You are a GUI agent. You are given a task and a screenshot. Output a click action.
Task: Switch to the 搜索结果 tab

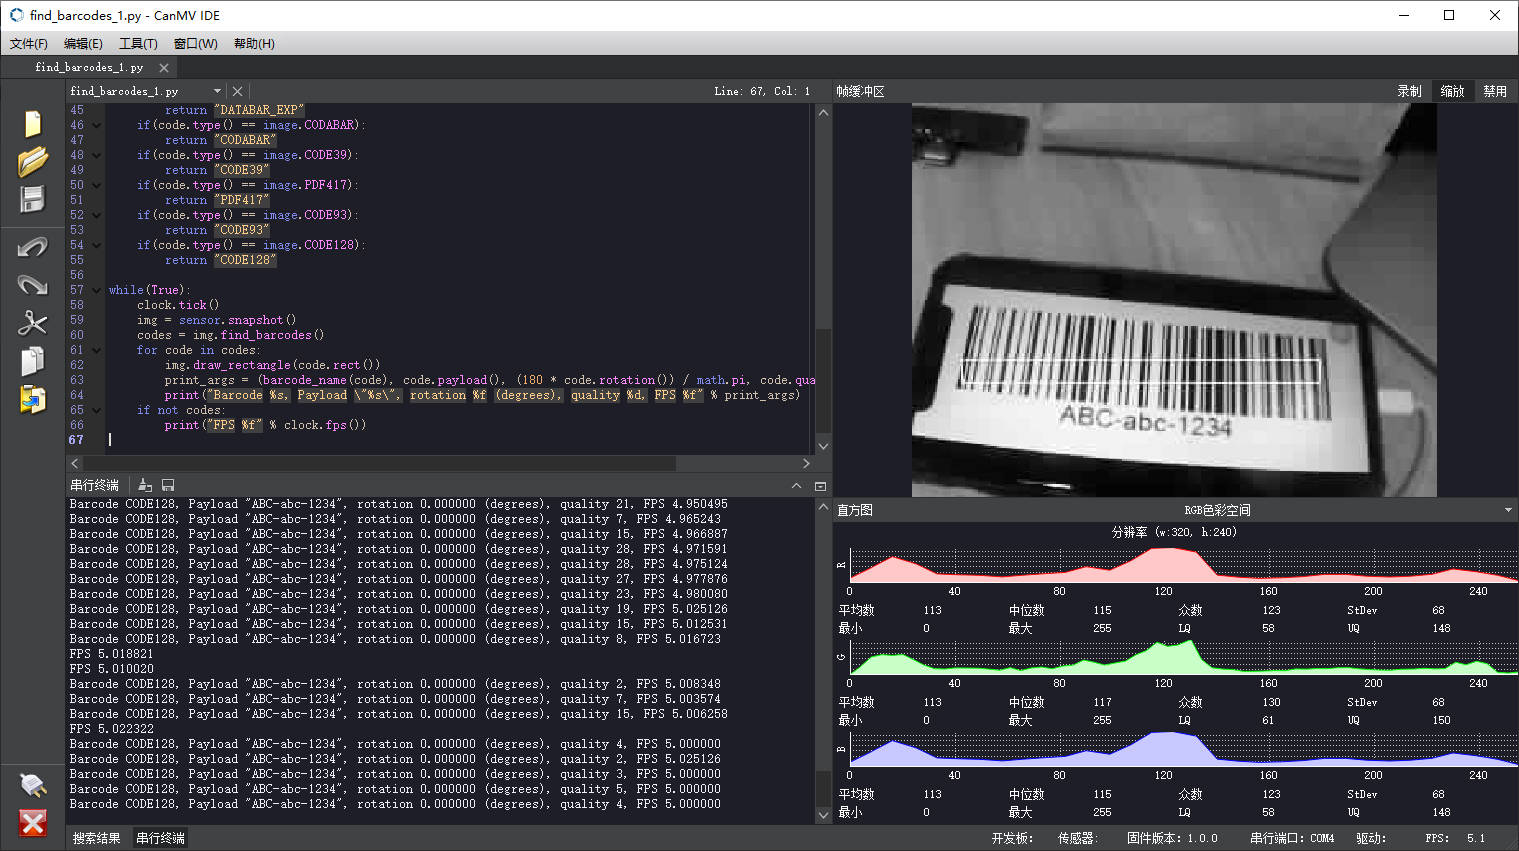point(97,838)
